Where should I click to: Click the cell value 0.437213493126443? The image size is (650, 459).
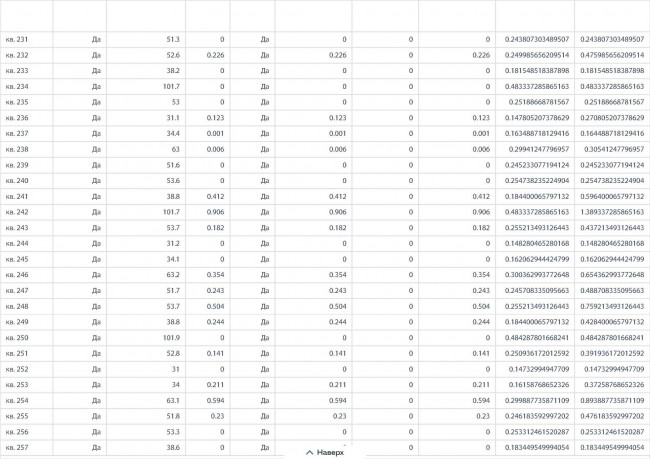(612, 228)
